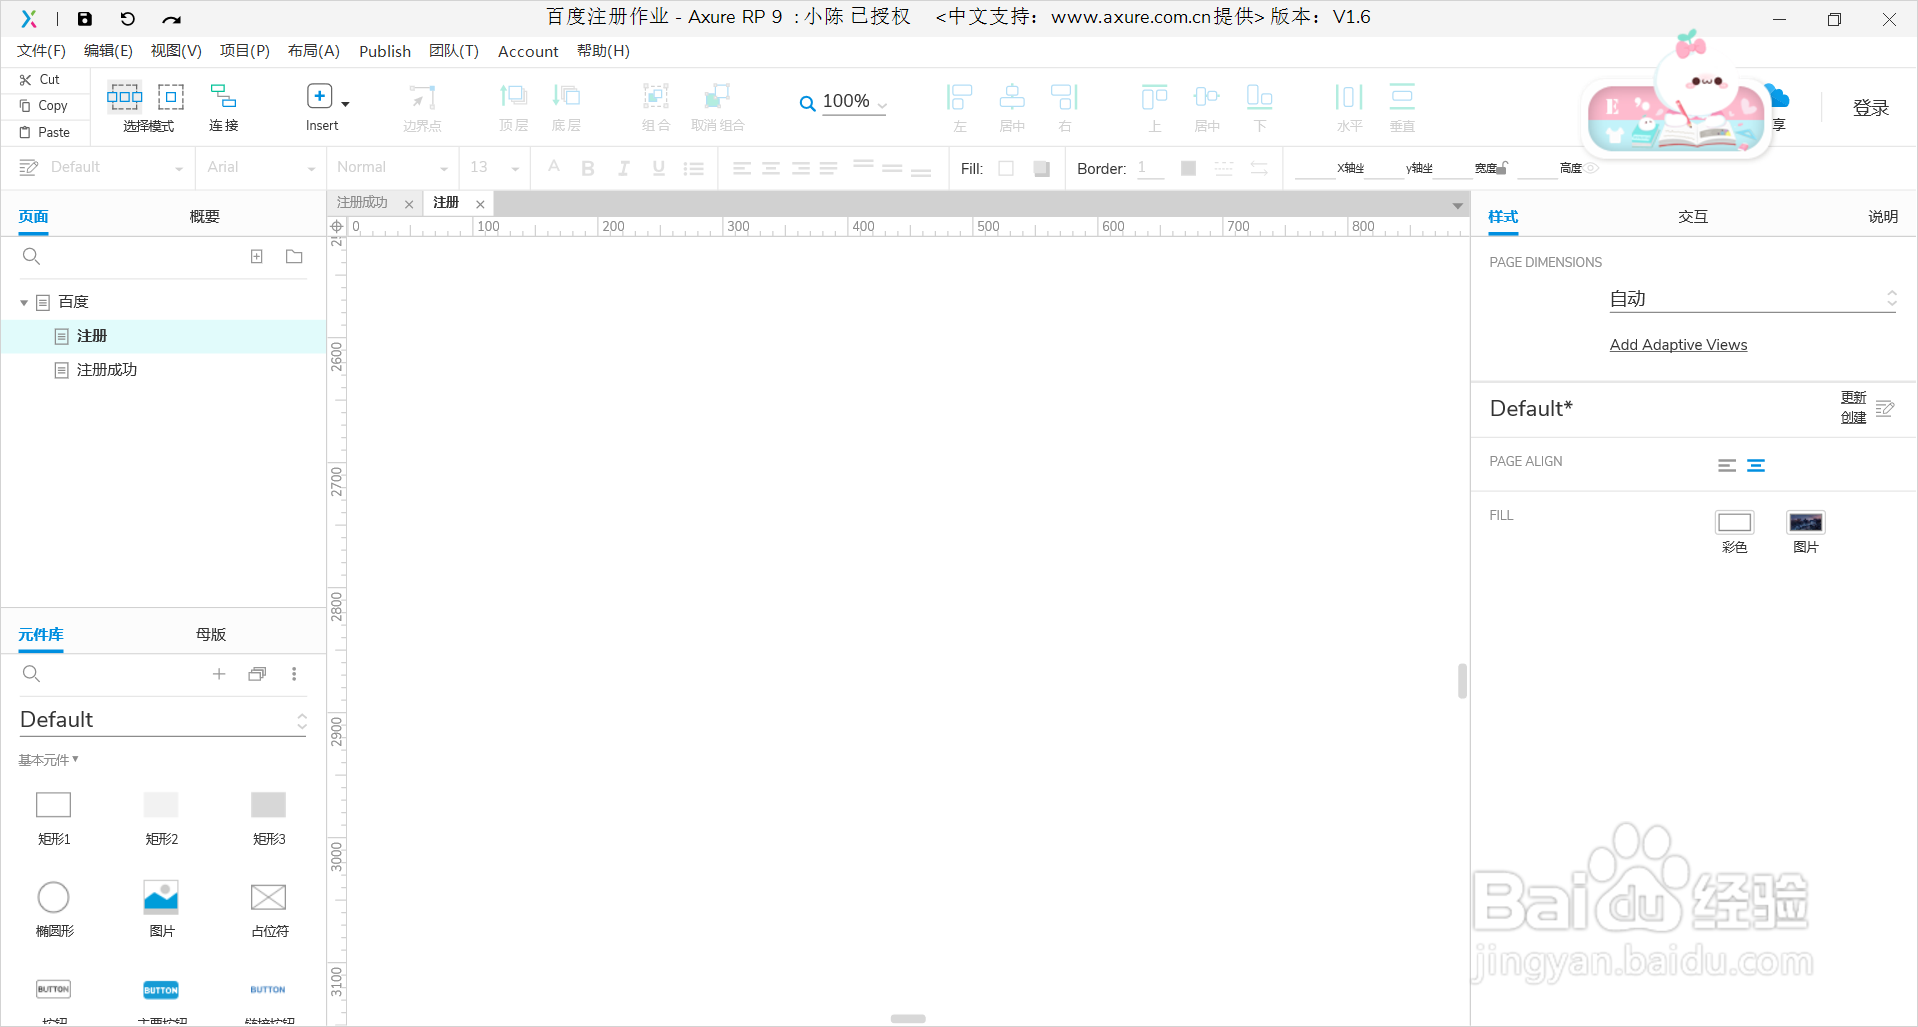Click the 垂直 distribute vertically icon
1918x1027 pixels.
point(1402,97)
